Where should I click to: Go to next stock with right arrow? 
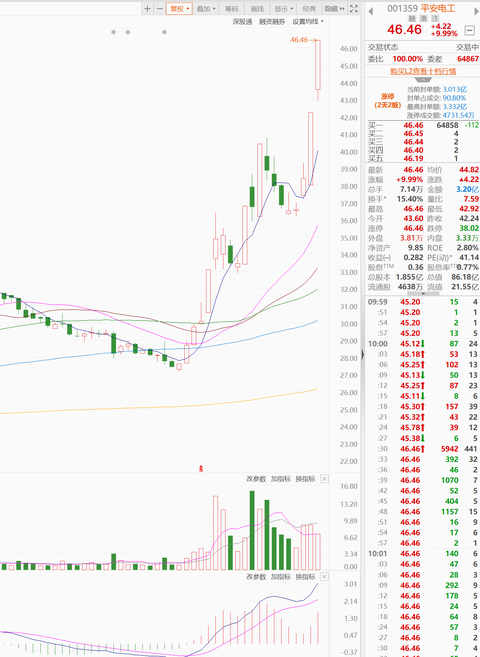pyautogui.click(x=476, y=11)
